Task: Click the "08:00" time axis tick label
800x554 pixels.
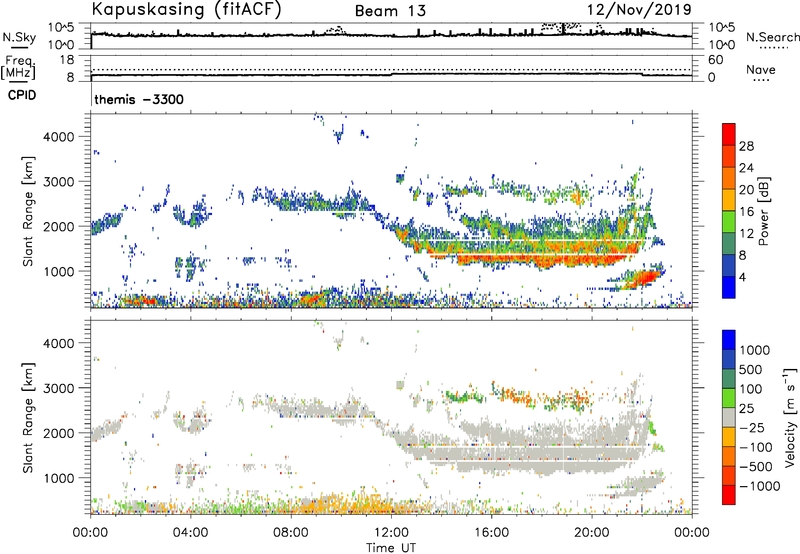Action: (x=291, y=533)
